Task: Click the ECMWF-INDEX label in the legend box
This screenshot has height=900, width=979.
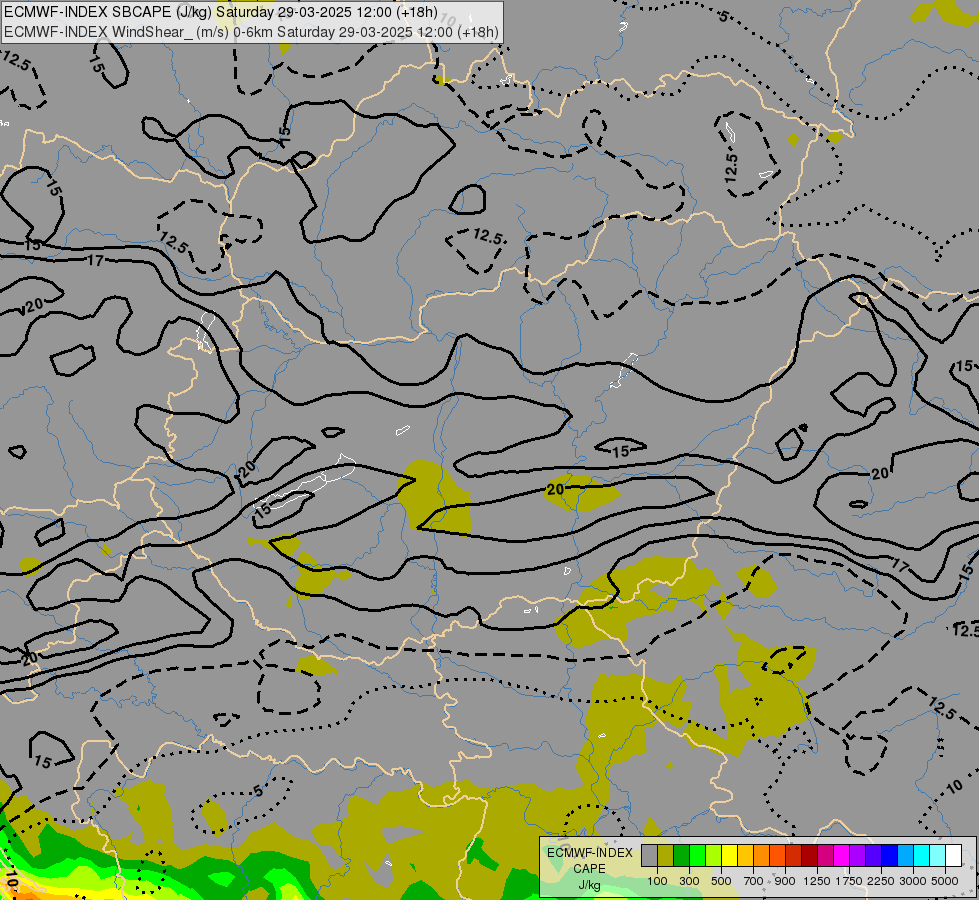Action: (590, 853)
